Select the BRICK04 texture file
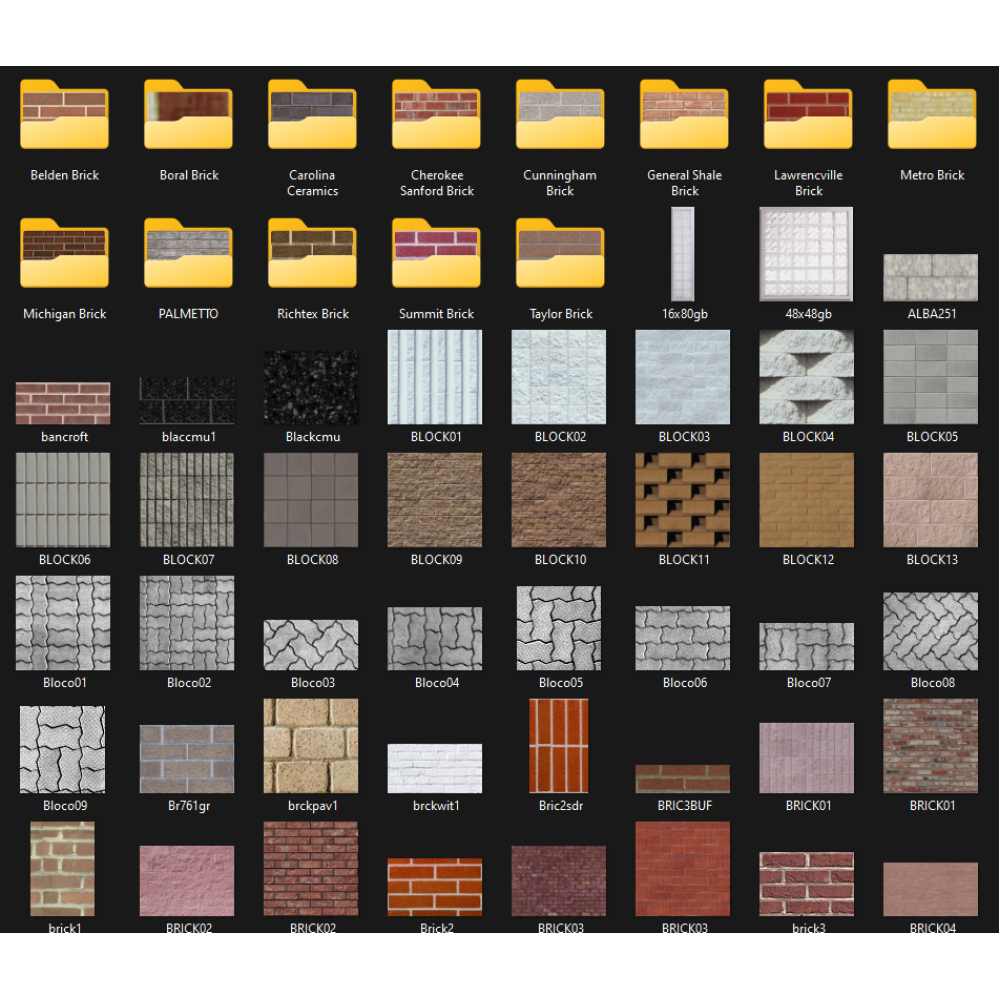The image size is (1000, 1000). [x=930, y=889]
